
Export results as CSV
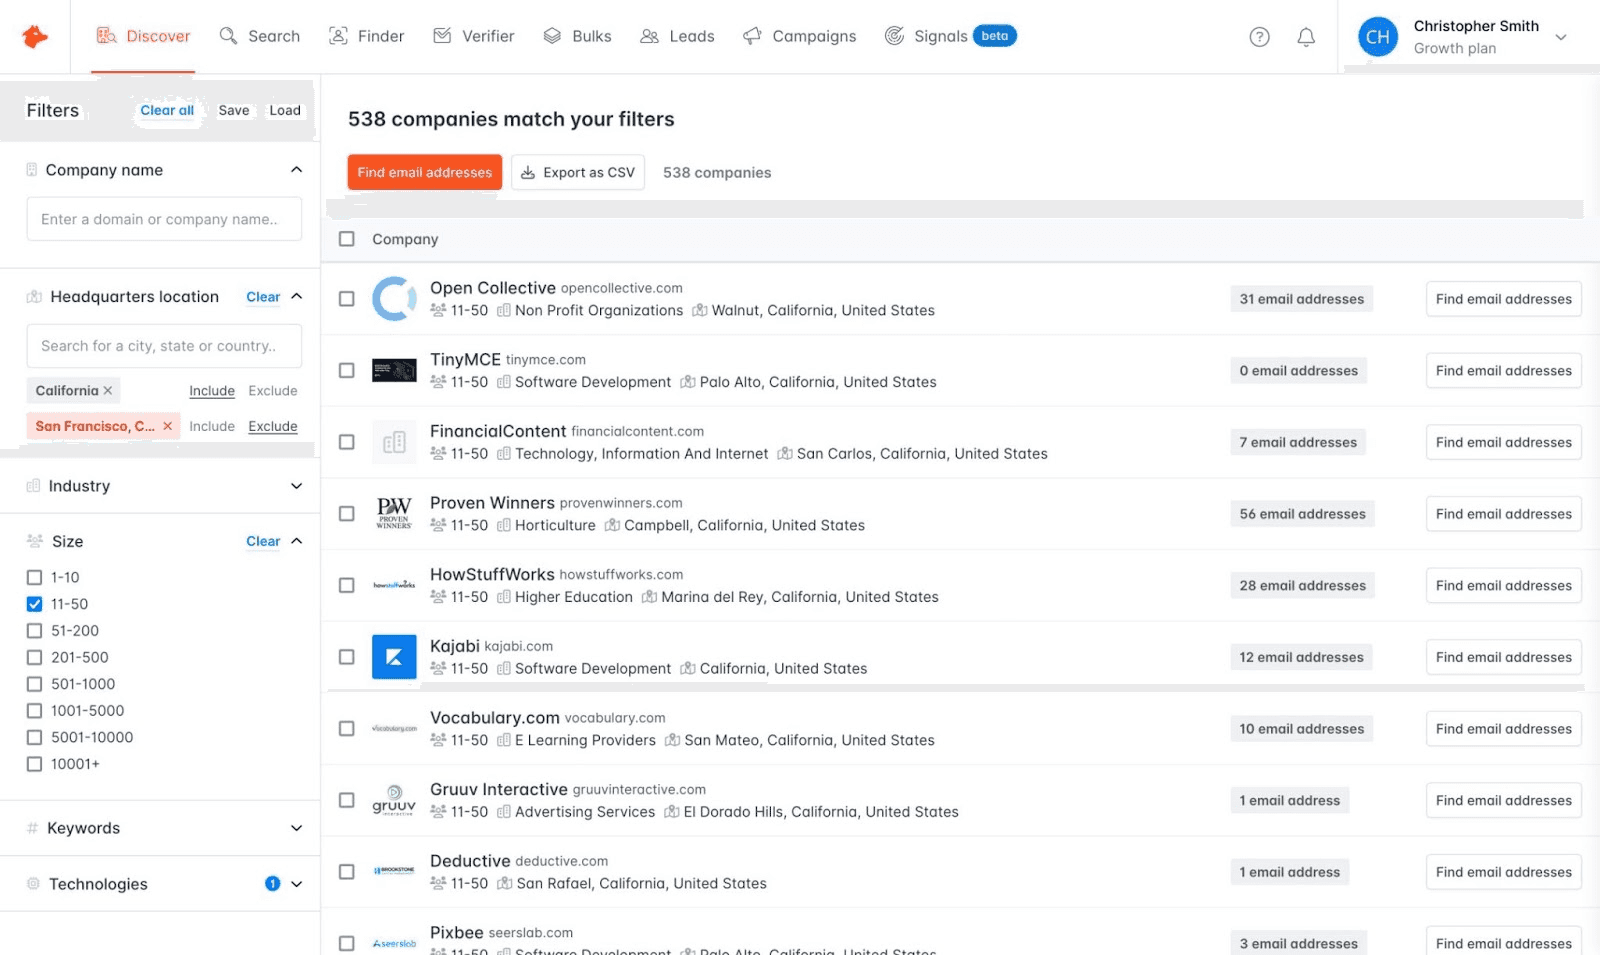(578, 172)
